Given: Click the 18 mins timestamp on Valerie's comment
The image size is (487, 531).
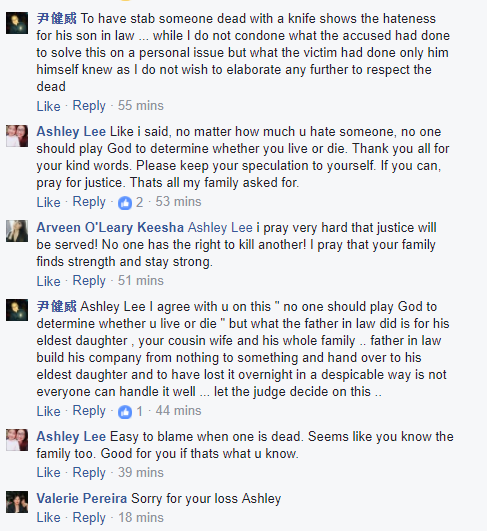Looking at the screenshot, I should (141, 518).
